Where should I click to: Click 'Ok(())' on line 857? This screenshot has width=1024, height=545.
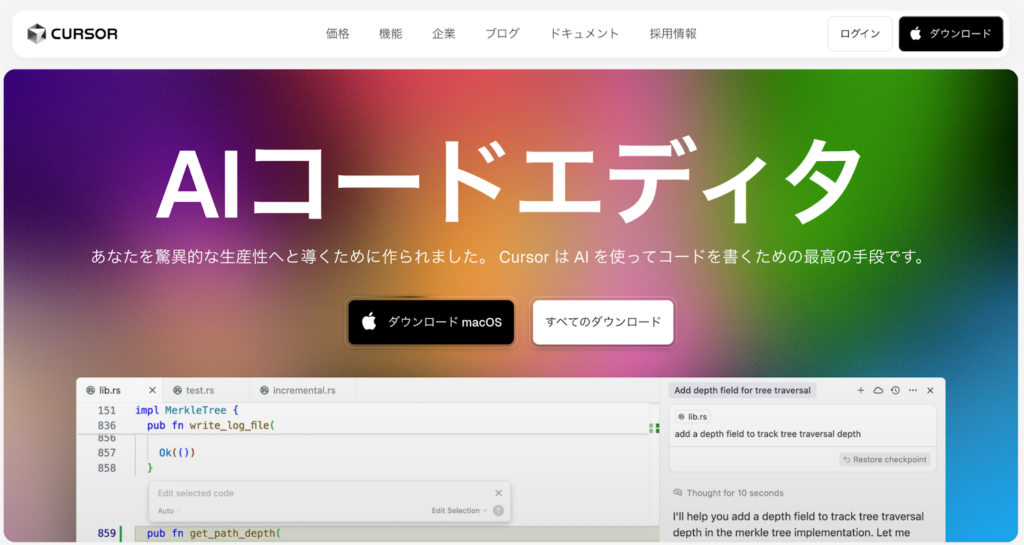(x=177, y=453)
